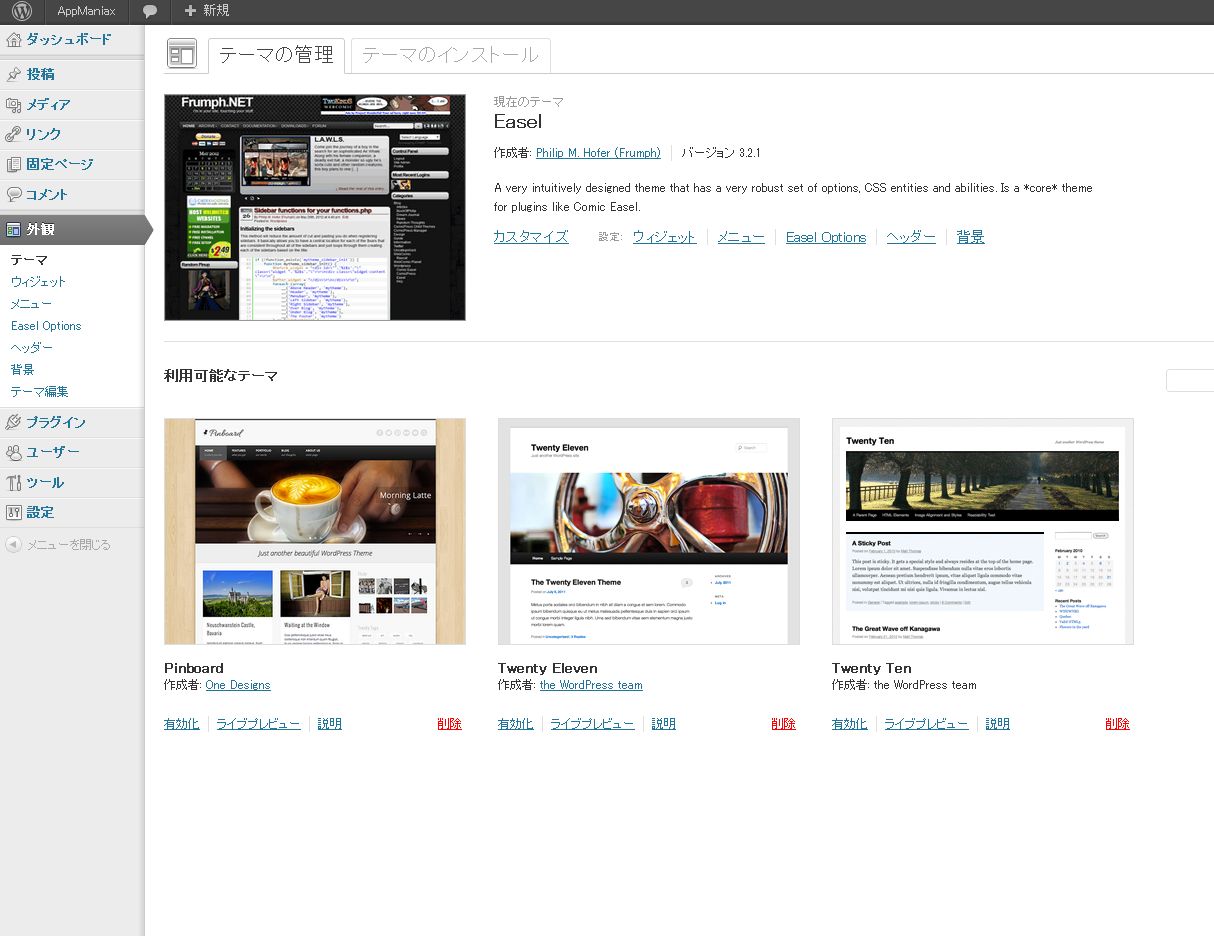Select ヘッダー in sidebar submenu
The height and width of the screenshot is (936, 1214).
tap(32, 348)
